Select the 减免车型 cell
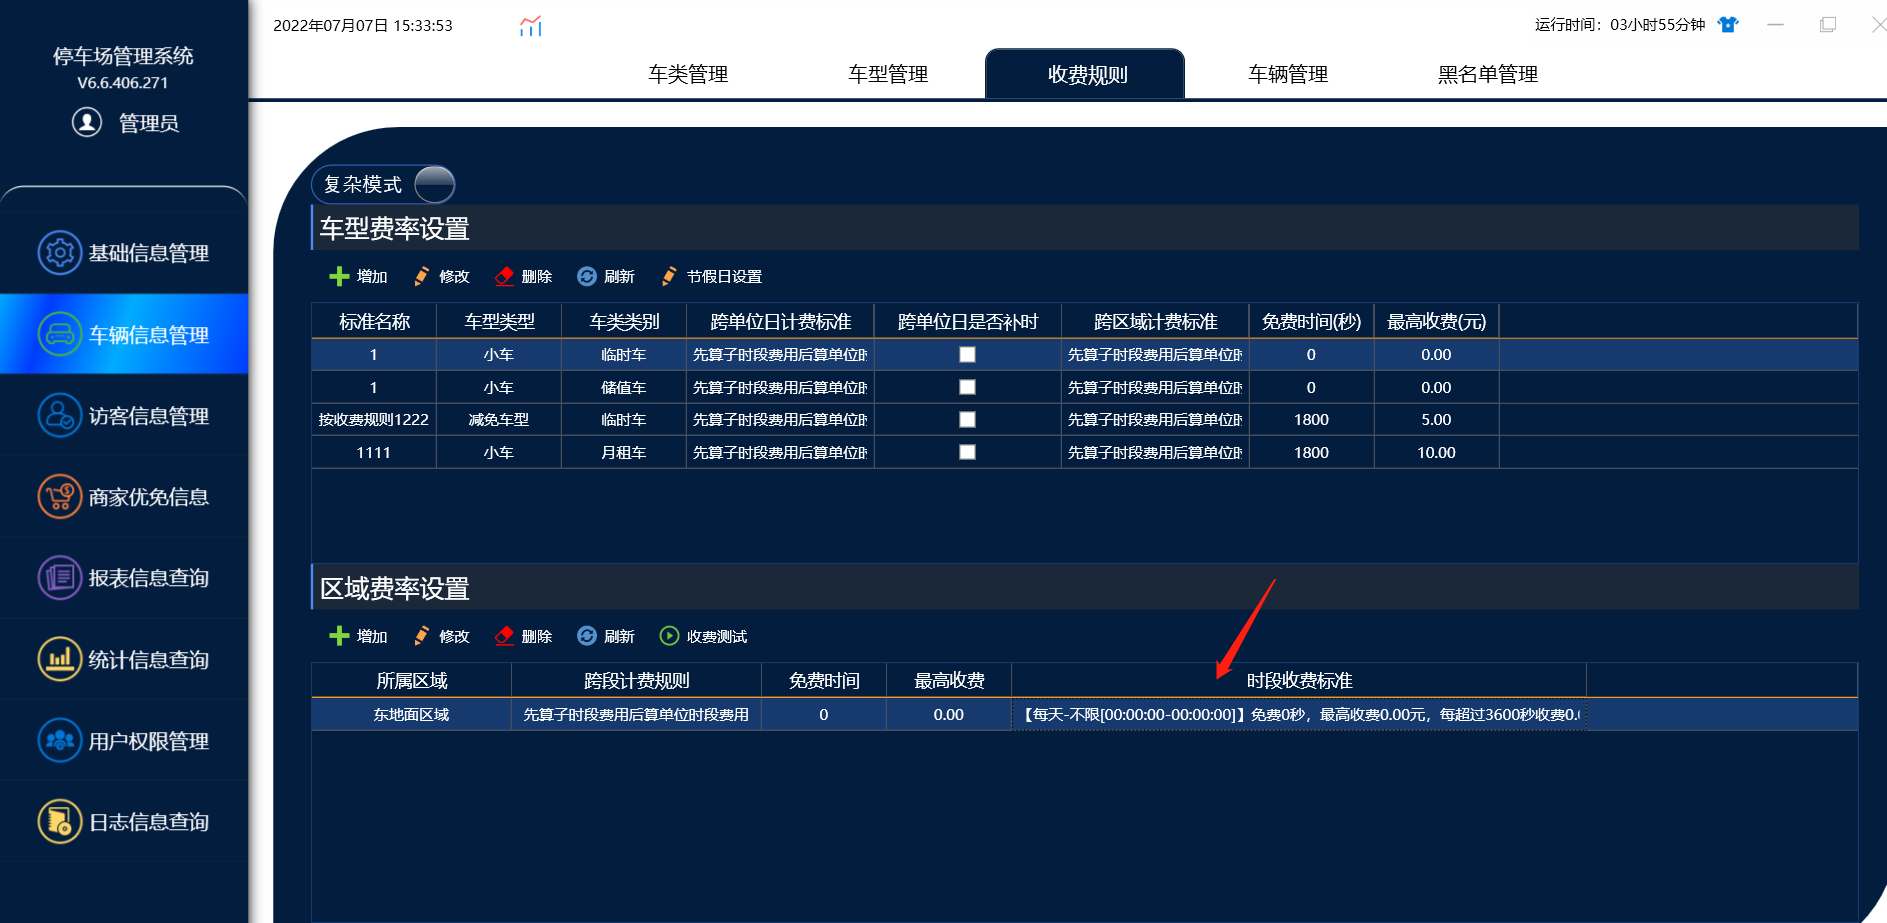This screenshot has height=923, width=1887. pyautogui.click(x=499, y=419)
